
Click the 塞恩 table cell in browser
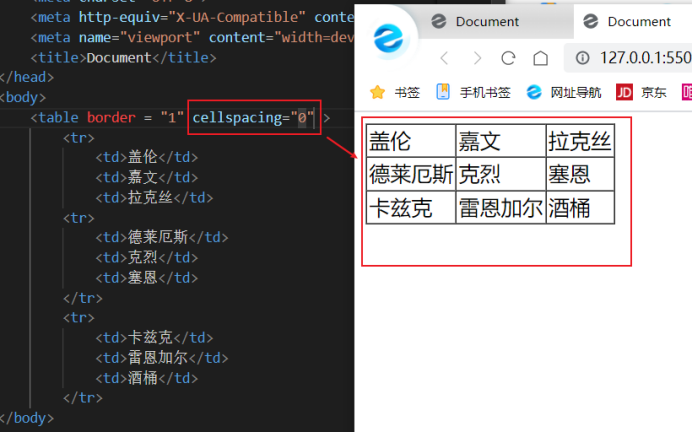pos(580,174)
